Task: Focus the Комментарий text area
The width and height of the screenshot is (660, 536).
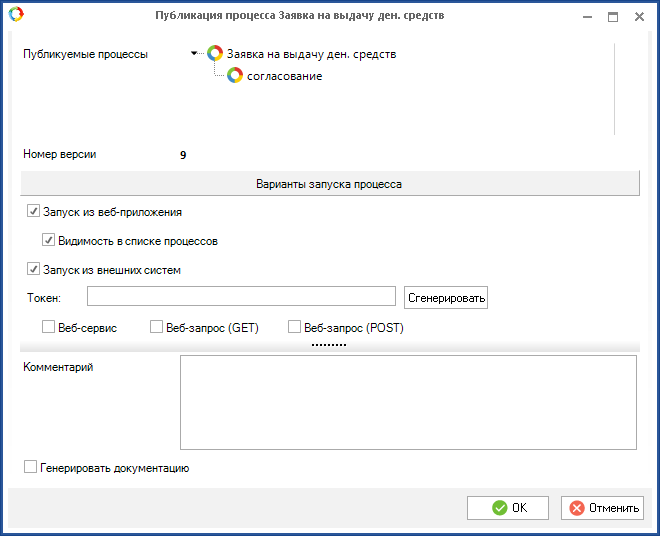Action: tap(408, 402)
